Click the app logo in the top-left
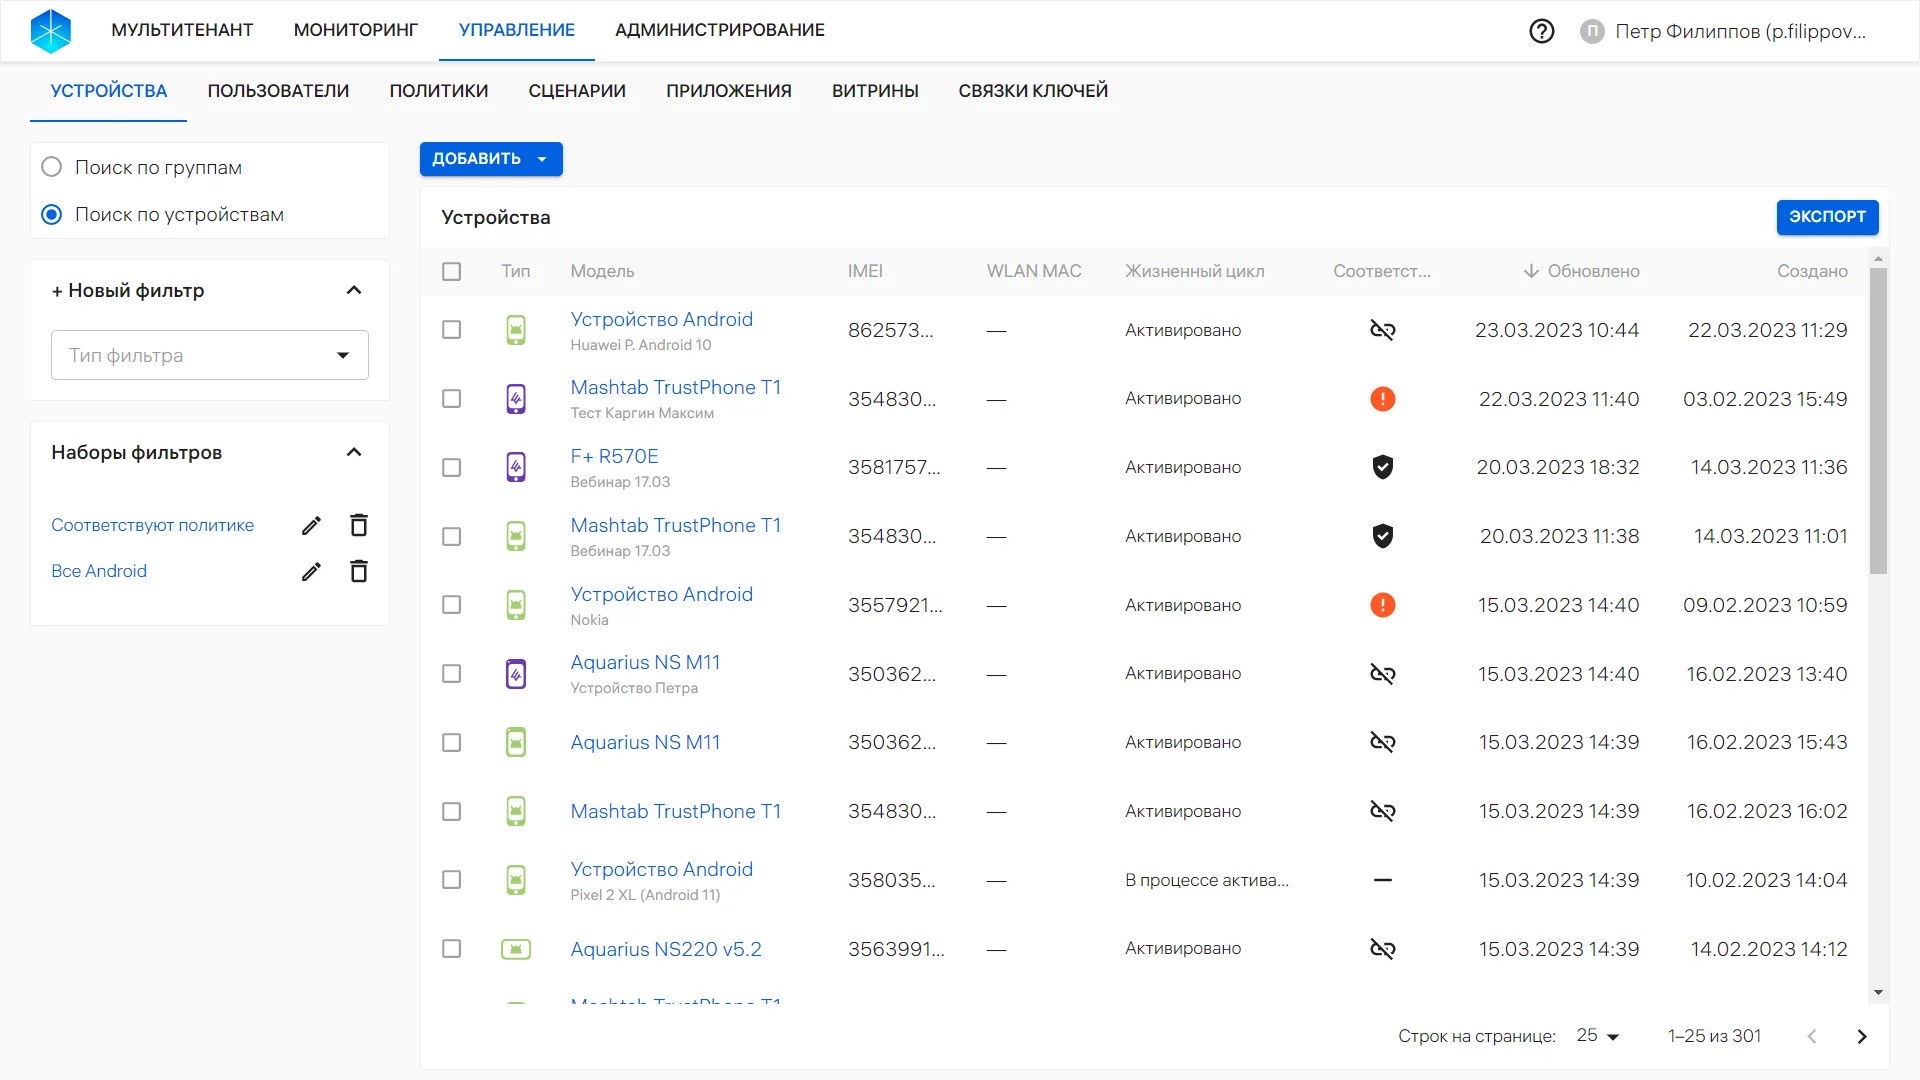1920x1080 pixels. pos(50,31)
